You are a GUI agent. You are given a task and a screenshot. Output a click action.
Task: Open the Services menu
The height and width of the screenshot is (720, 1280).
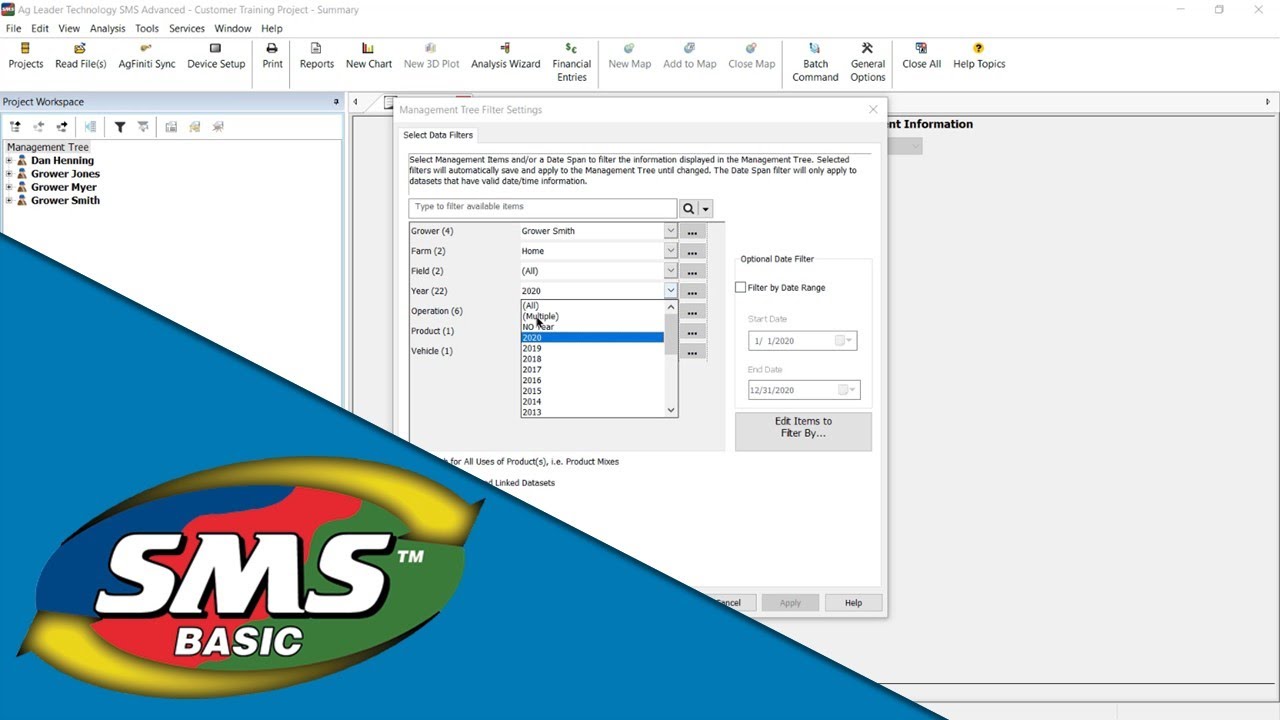pyautogui.click(x=187, y=29)
